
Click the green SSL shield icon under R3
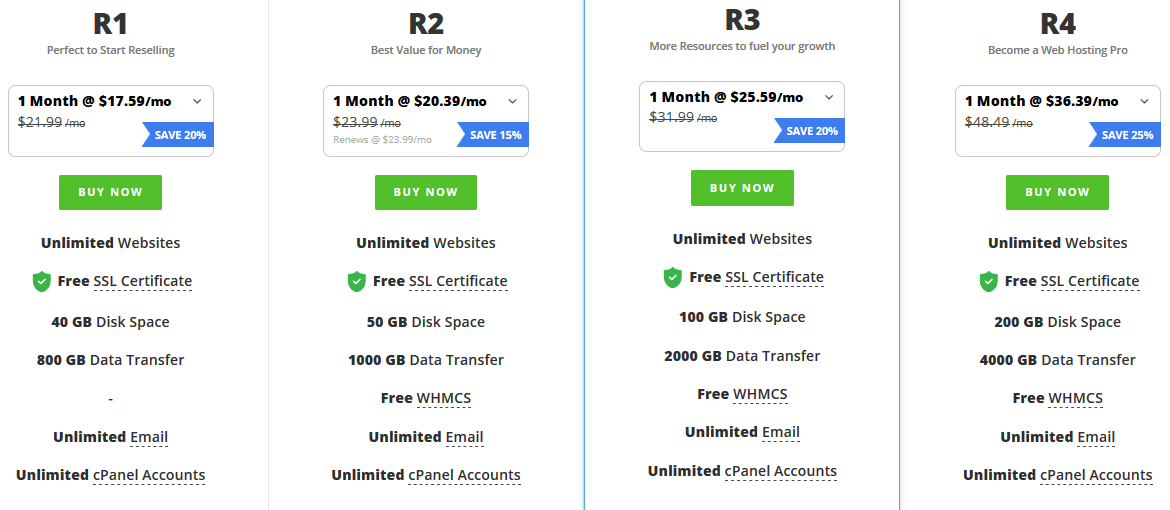tap(673, 278)
